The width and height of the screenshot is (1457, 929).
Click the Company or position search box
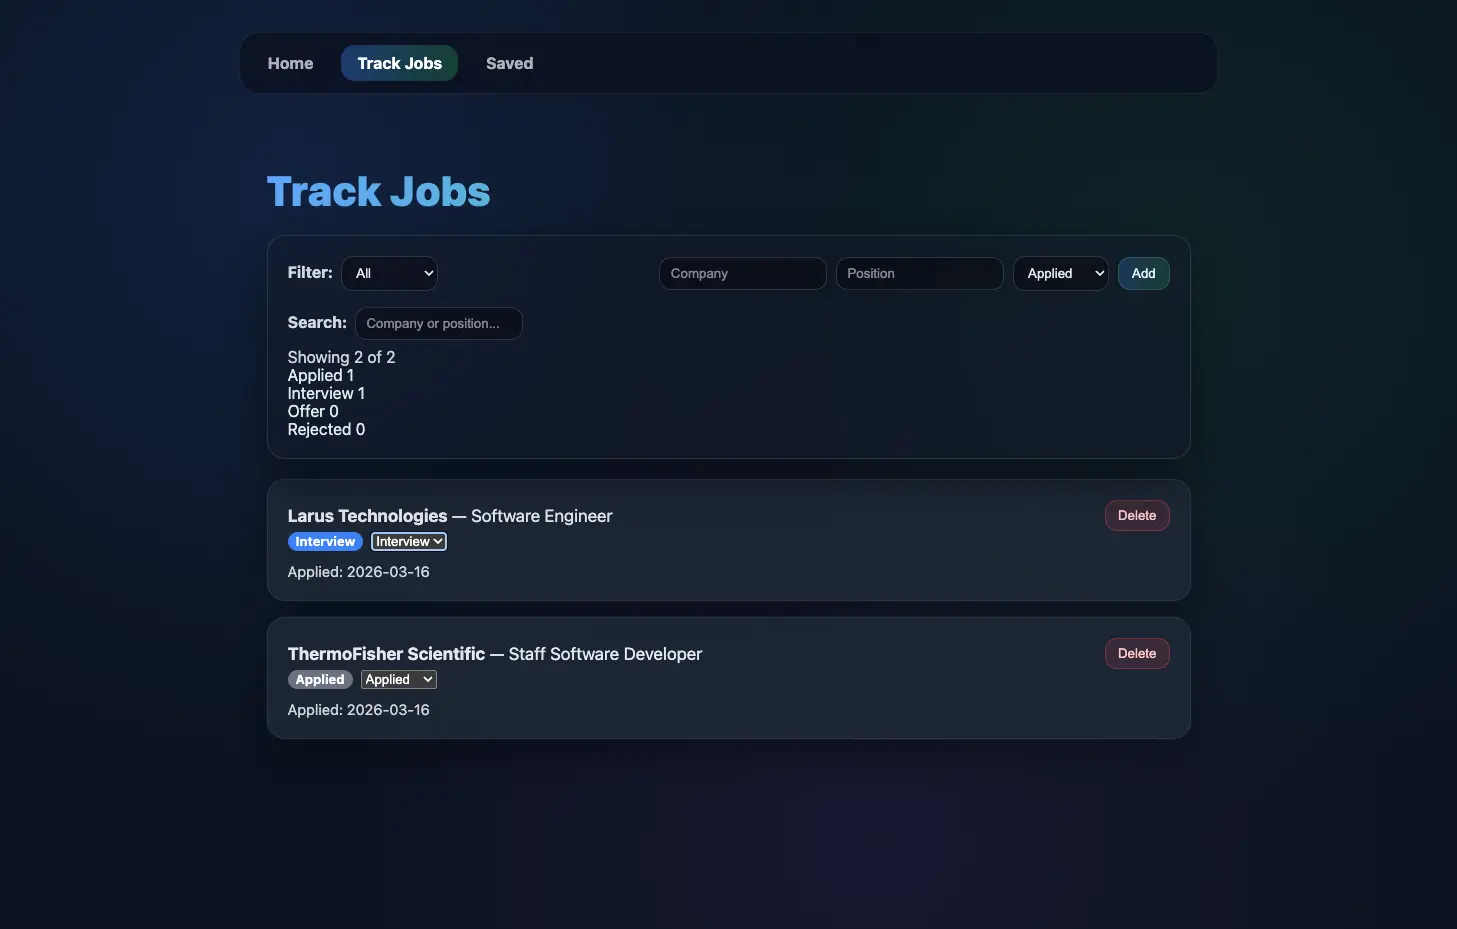[438, 323]
